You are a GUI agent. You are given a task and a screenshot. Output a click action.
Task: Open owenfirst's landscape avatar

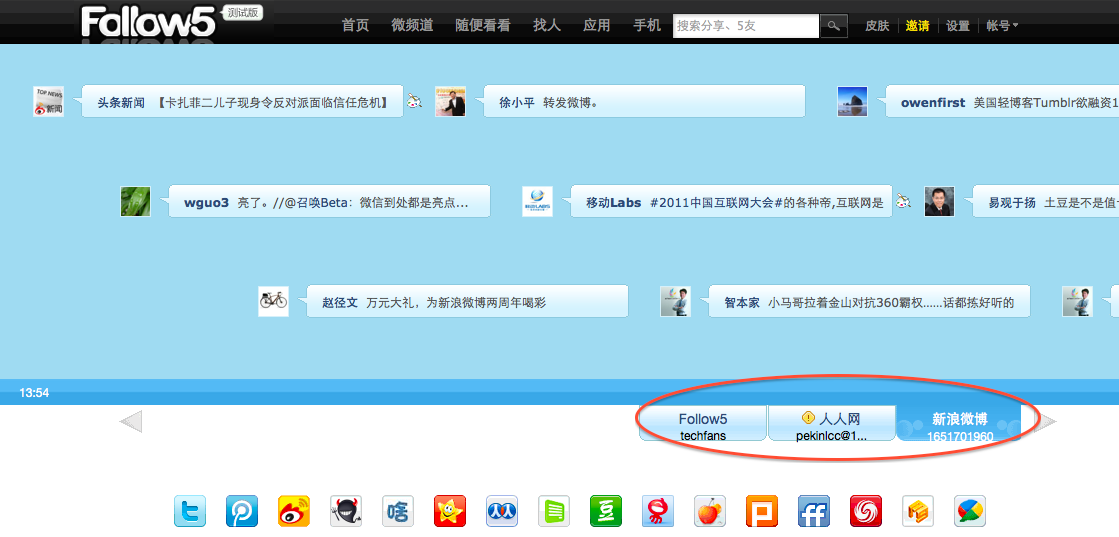(853, 101)
